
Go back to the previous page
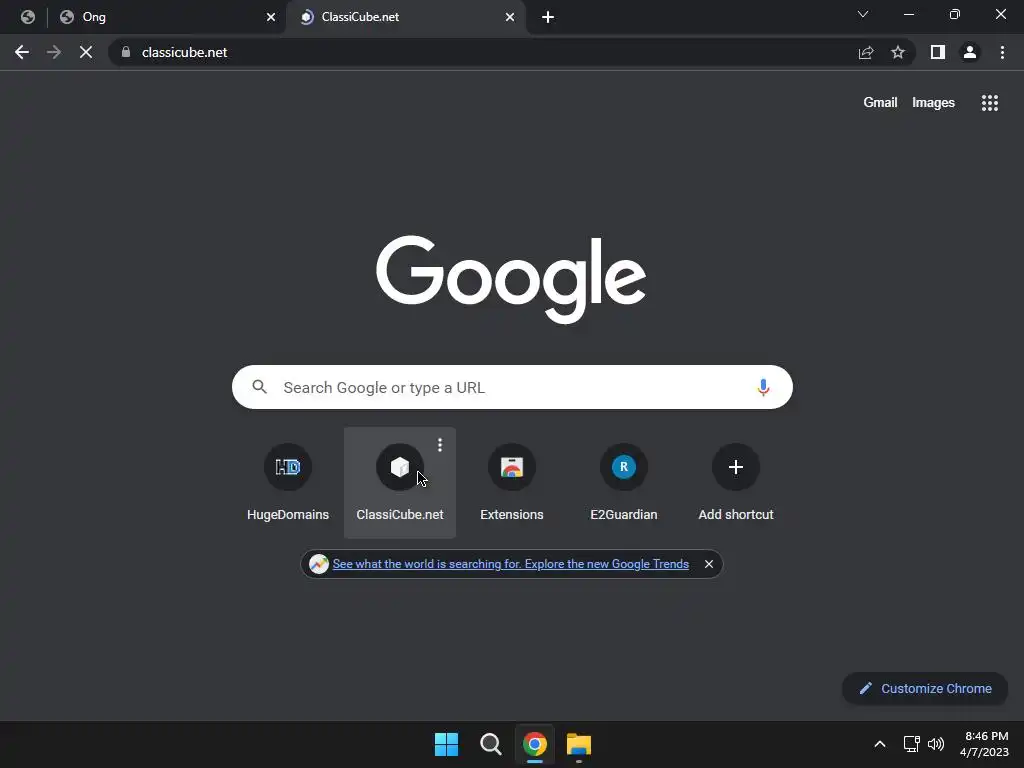pos(22,52)
